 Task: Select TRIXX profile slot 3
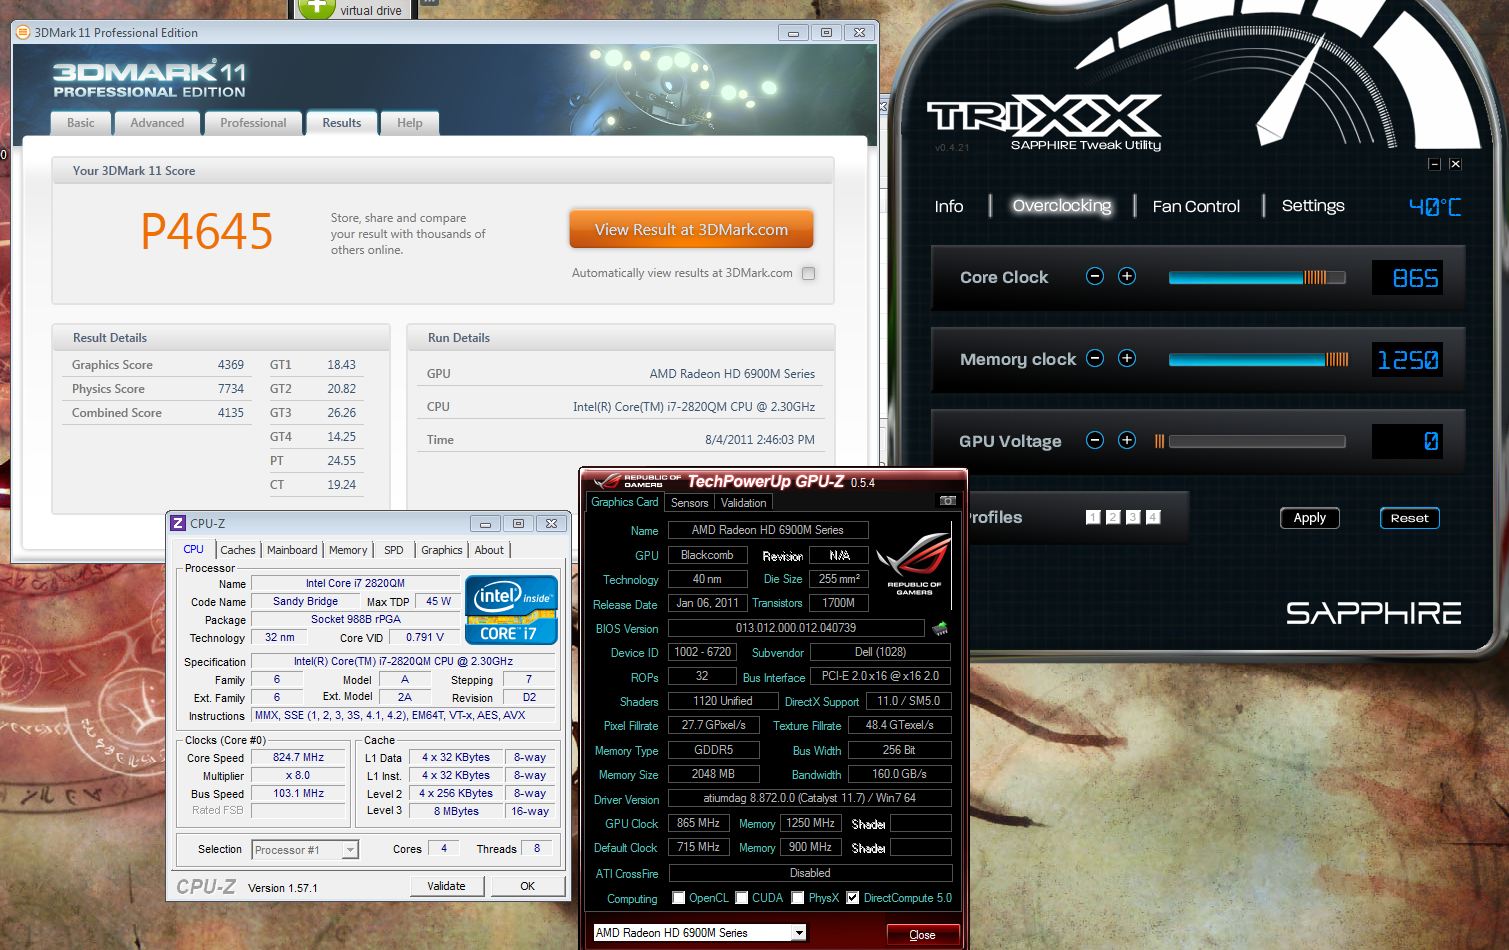pos(1133,517)
